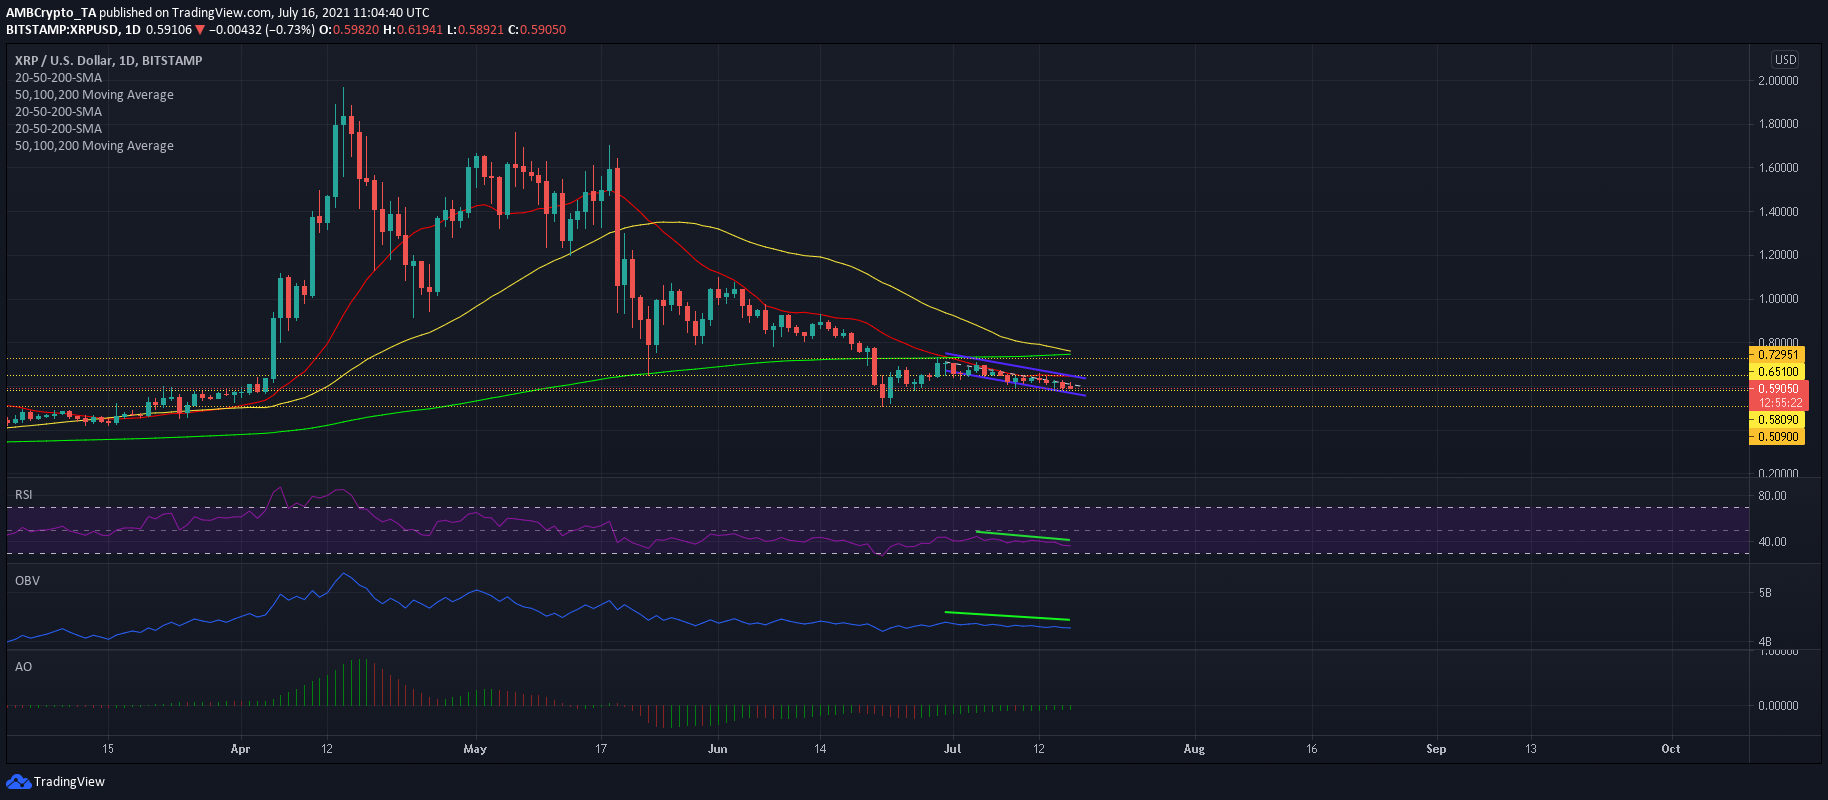
Task: Click the Jun date on time axis
Action: click(717, 749)
